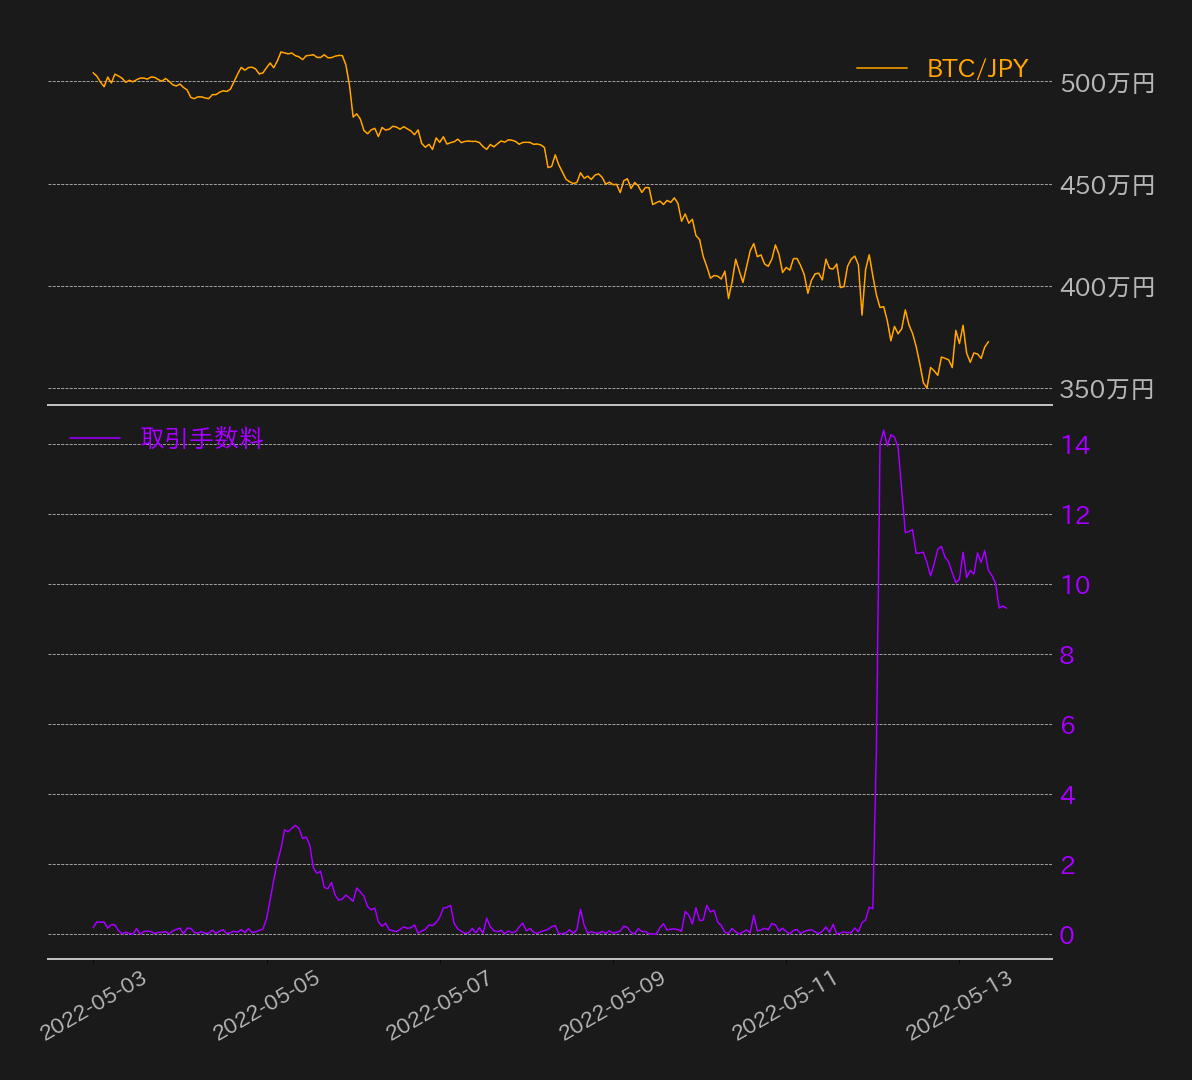Click the 2022-05-09 date tick label
1192x1080 pixels.
coord(612,1005)
